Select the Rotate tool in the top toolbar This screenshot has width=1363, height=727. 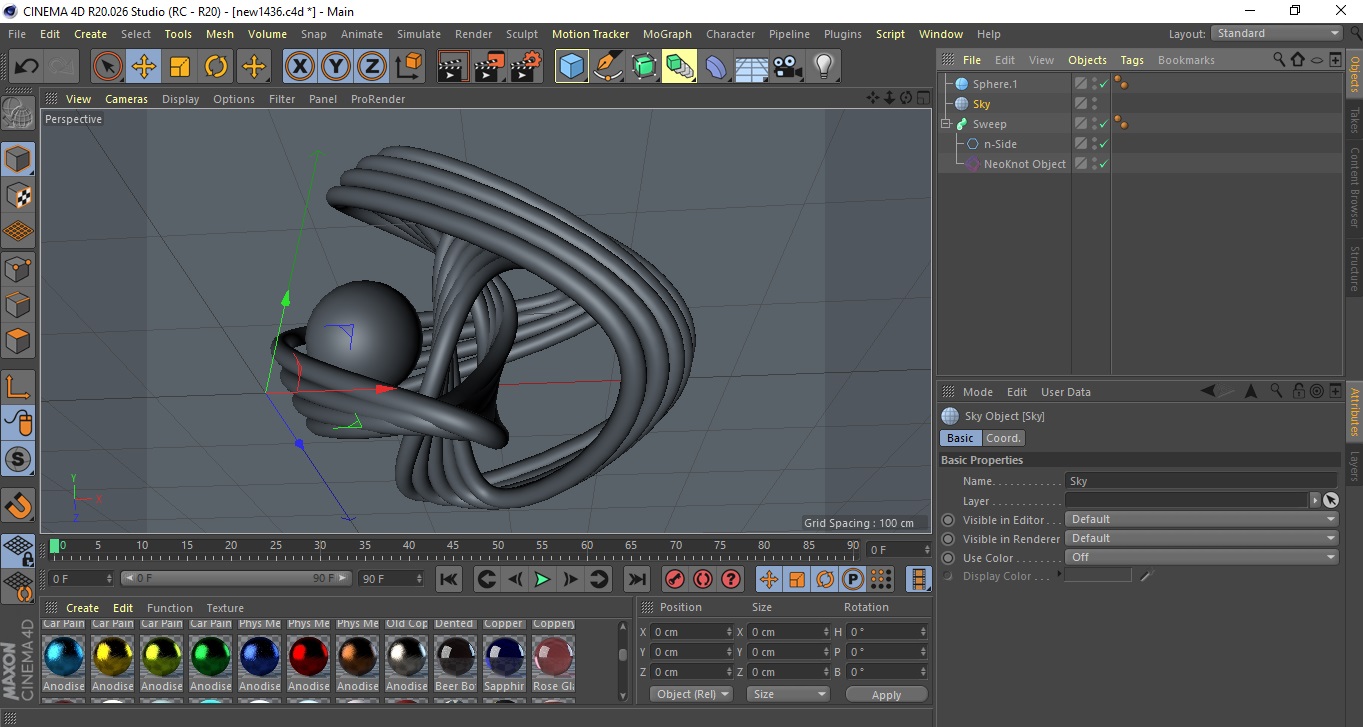click(x=216, y=67)
